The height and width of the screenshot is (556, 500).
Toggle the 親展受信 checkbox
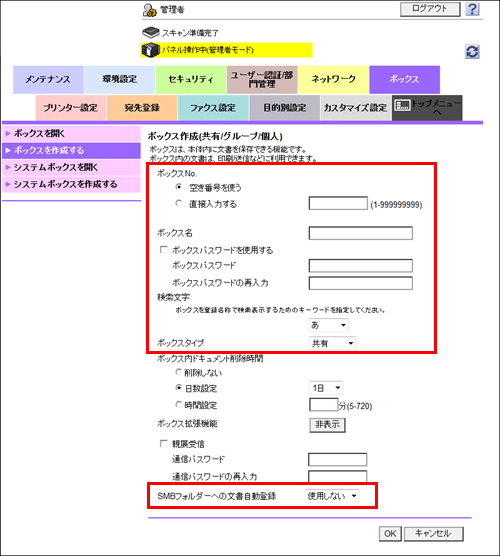(x=163, y=443)
